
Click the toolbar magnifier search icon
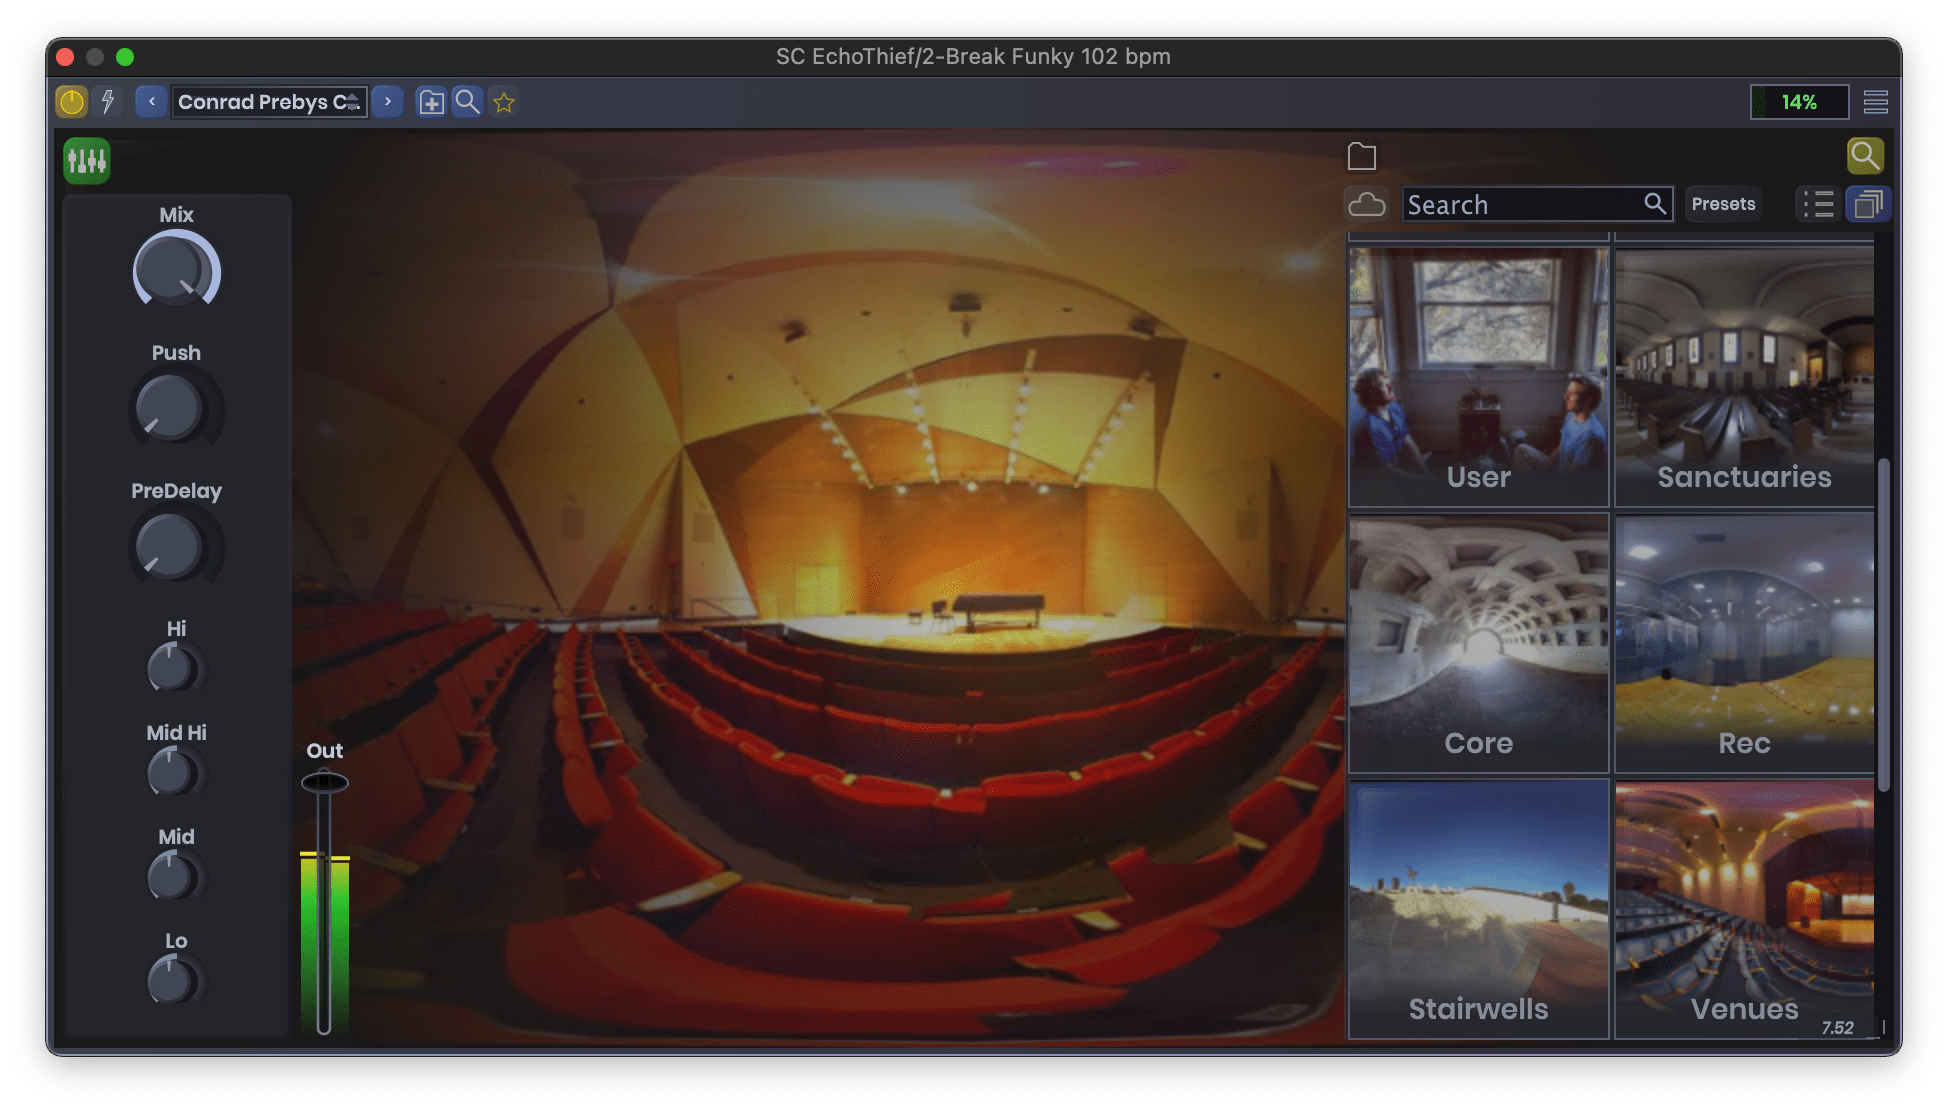(x=467, y=102)
